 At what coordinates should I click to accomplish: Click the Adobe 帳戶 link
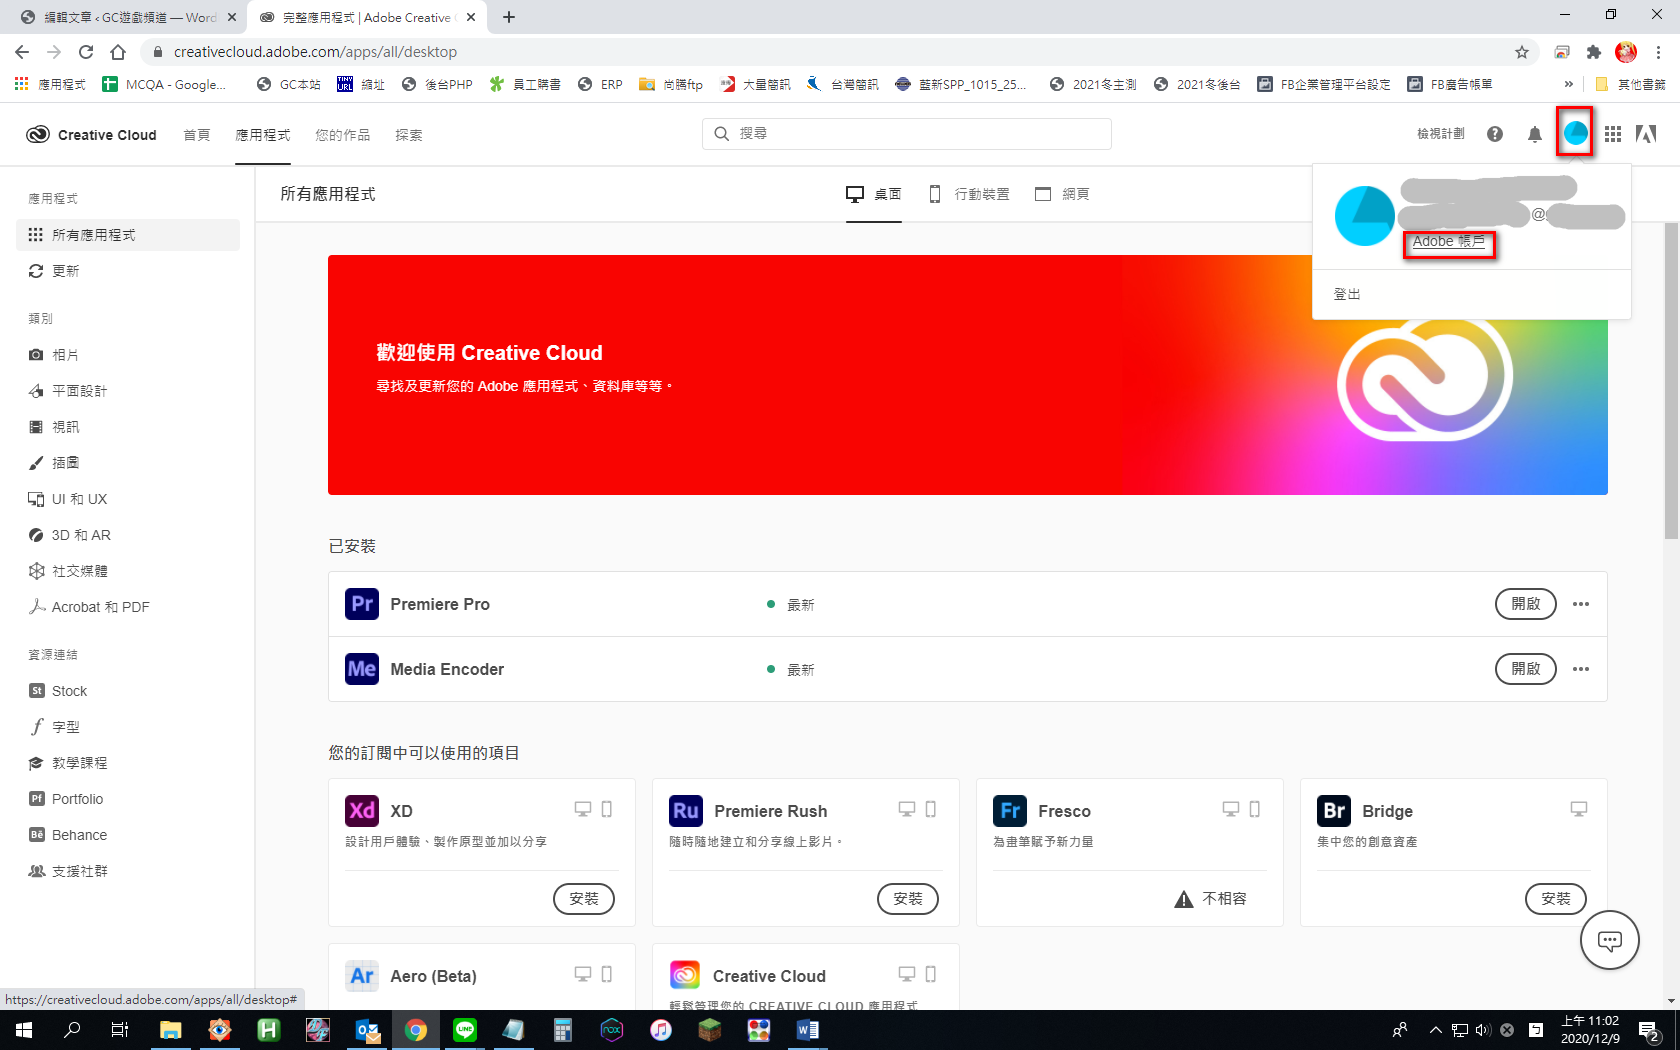click(1448, 242)
